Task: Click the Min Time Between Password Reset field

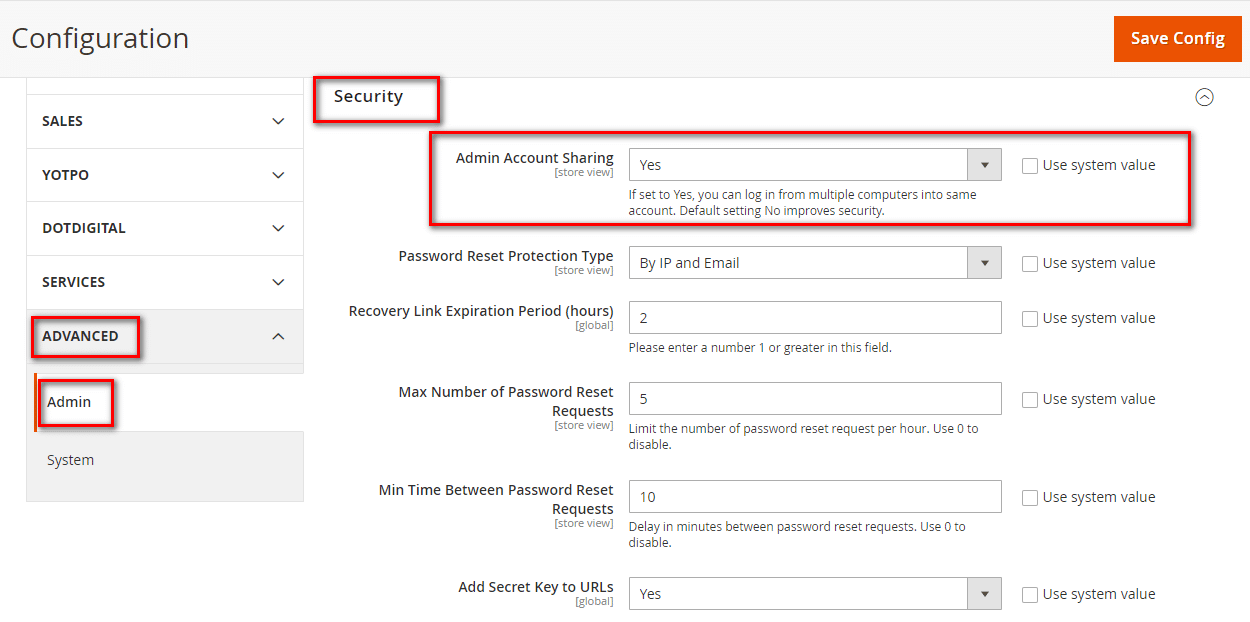Action: pos(814,496)
